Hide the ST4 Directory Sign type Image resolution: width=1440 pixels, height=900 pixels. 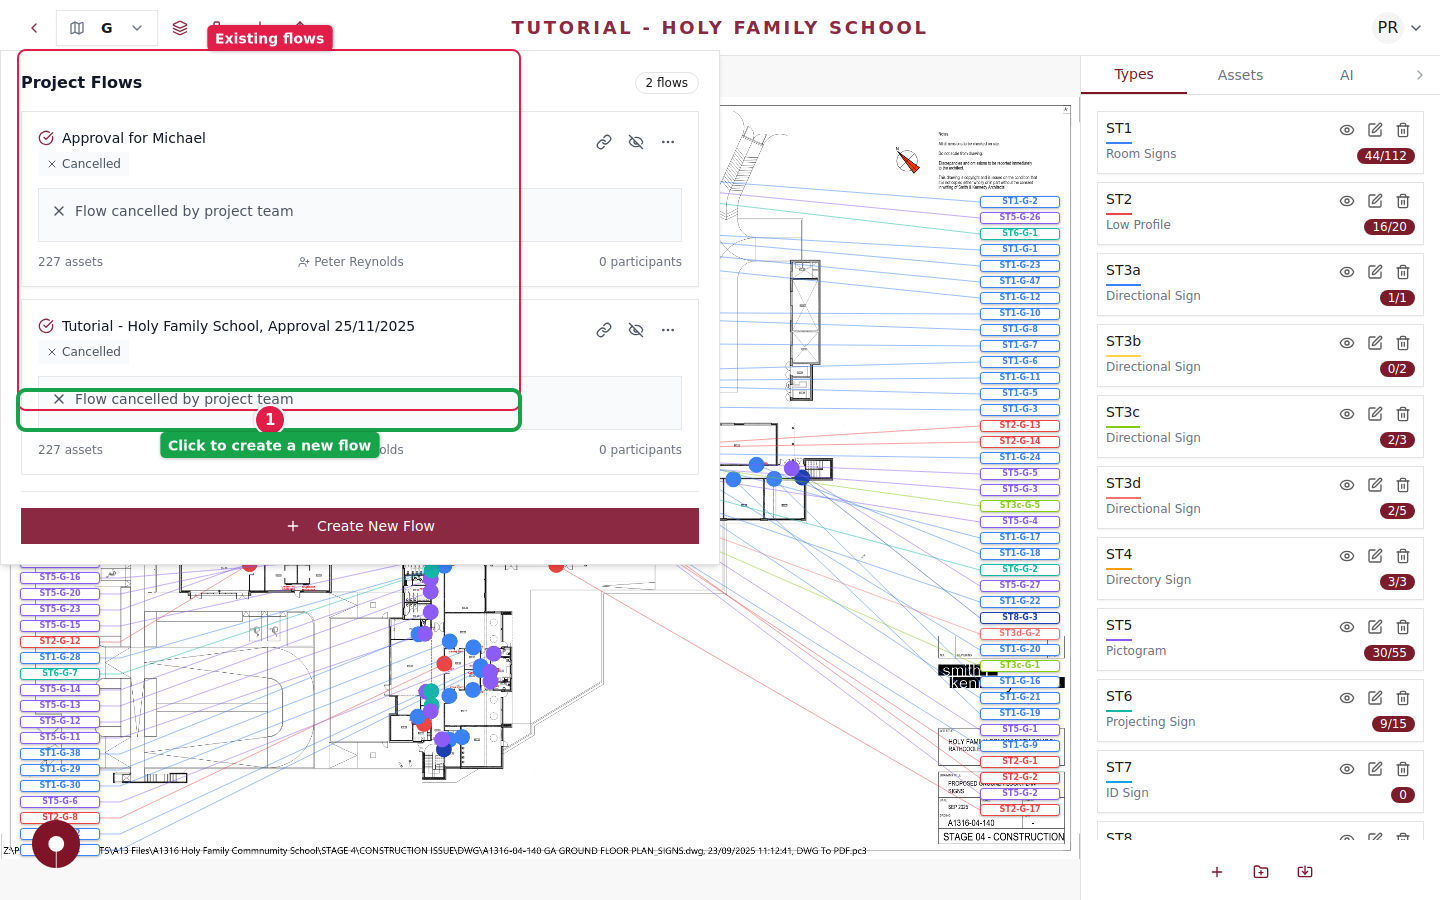[x=1347, y=556]
